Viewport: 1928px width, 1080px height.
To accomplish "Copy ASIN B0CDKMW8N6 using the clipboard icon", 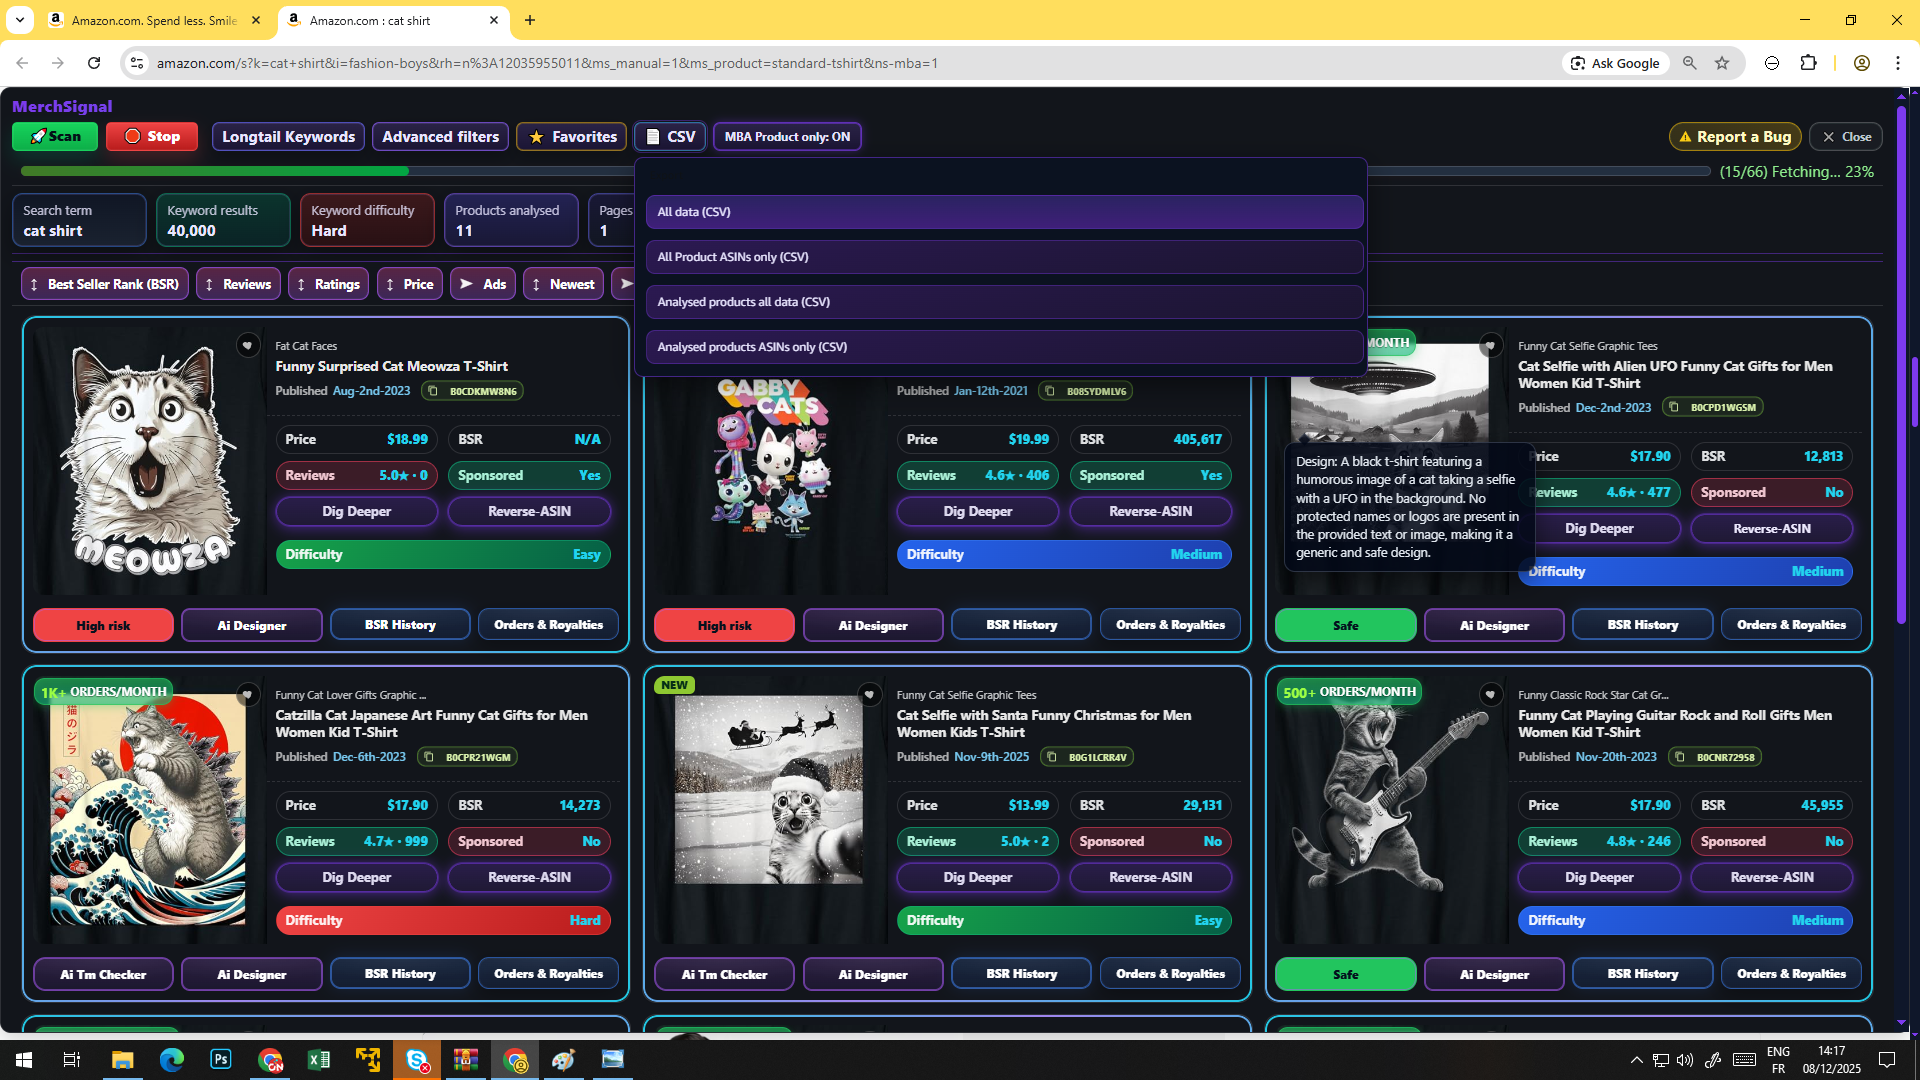I will click(x=434, y=391).
